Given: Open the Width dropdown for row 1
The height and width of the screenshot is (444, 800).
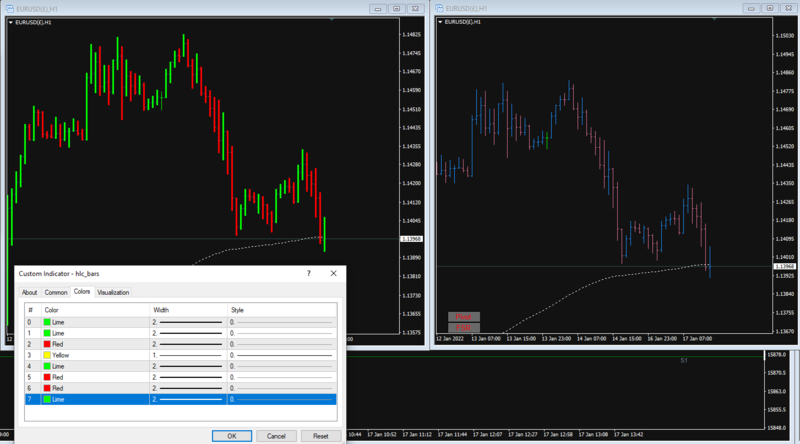Looking at the screenshot, I should [188, 333].
